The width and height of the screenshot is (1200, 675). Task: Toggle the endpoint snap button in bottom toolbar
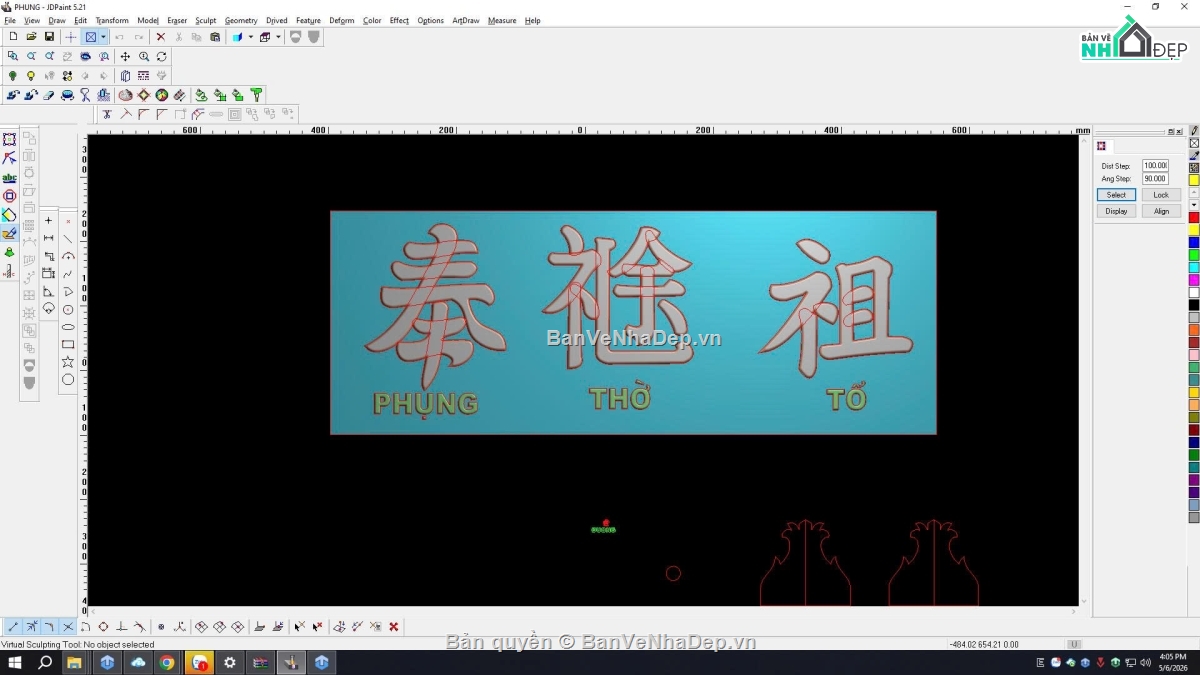[13, 627]
